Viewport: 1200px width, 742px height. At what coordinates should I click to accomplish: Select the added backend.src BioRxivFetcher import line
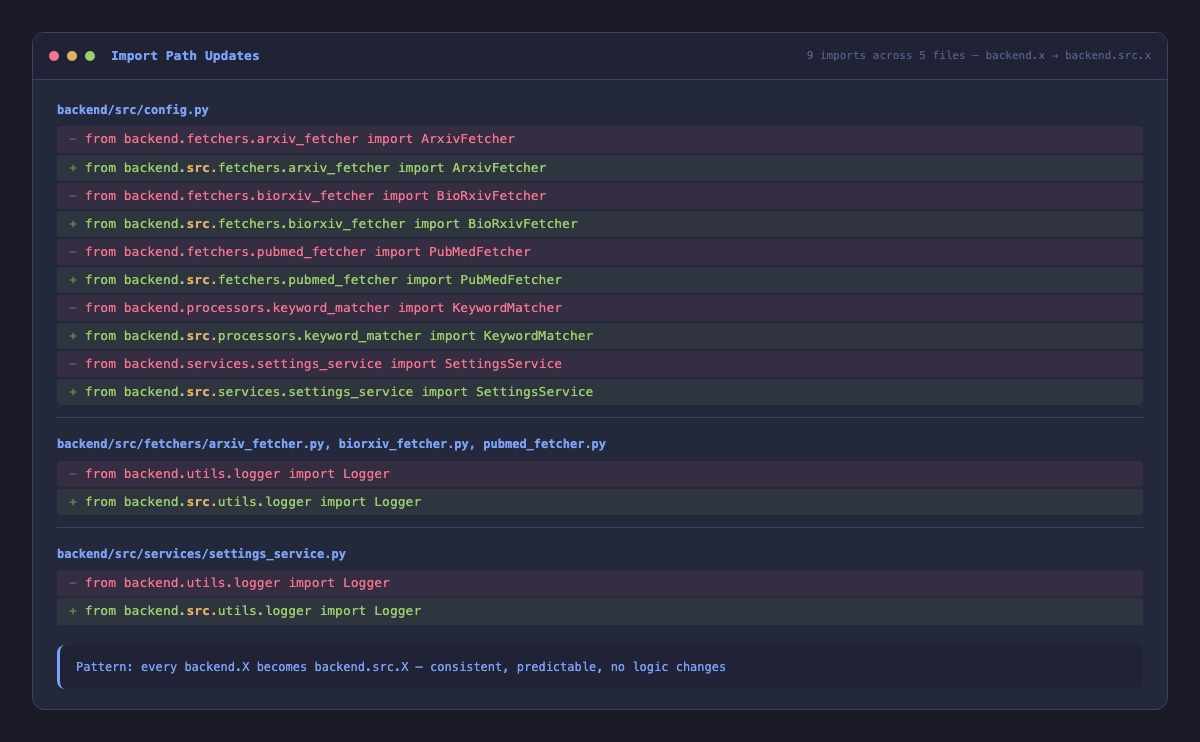(331, 224)
